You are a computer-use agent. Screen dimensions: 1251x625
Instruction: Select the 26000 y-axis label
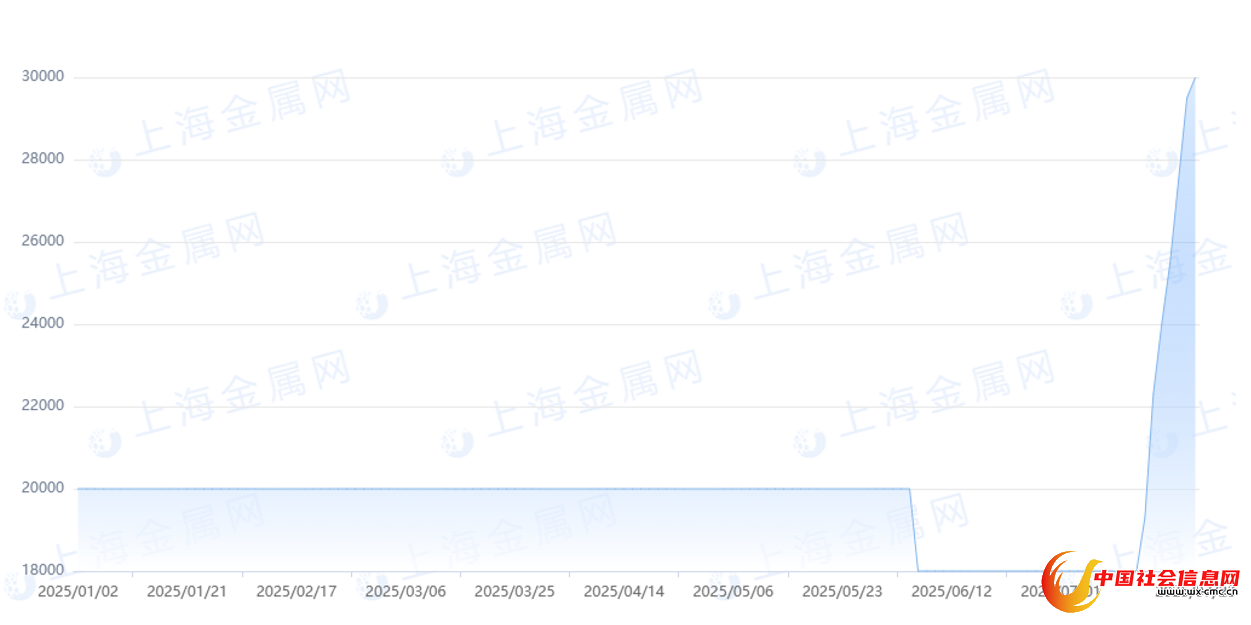click(43, 241)
